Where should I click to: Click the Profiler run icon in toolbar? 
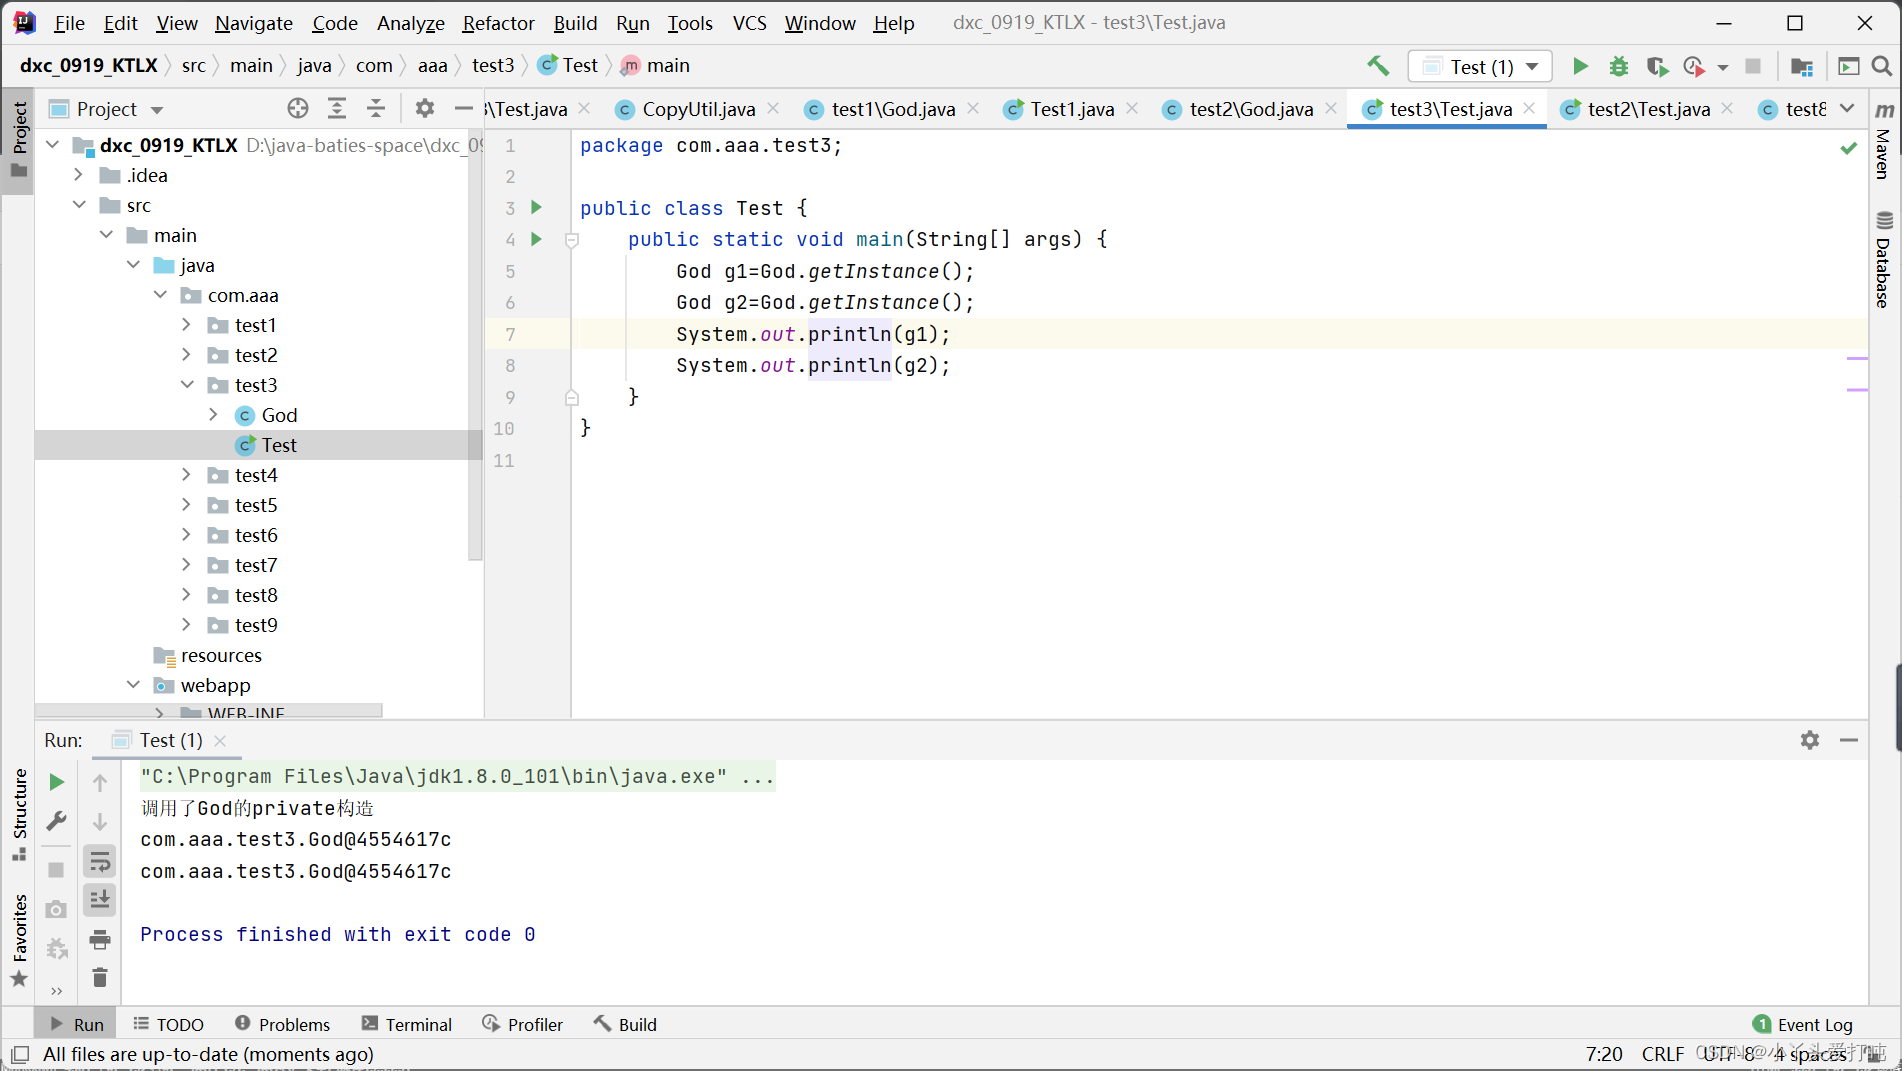(x=1694, y=66)
